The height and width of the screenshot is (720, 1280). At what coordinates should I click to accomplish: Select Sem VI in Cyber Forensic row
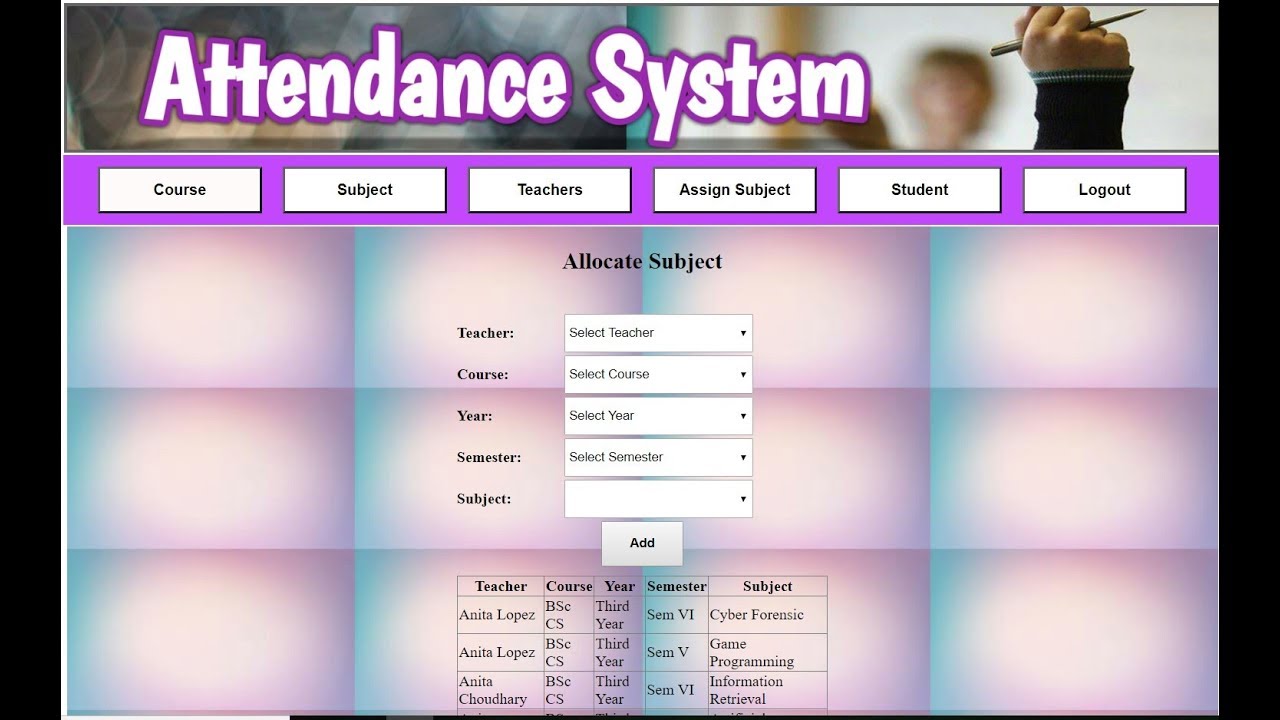tap(677, 615)
